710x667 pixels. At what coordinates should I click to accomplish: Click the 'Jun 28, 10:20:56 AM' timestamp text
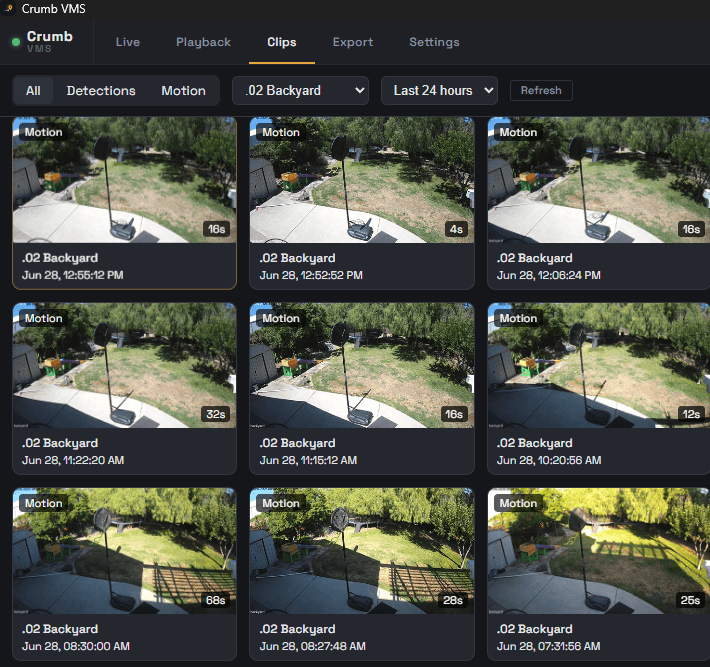(x=549, y=460)
